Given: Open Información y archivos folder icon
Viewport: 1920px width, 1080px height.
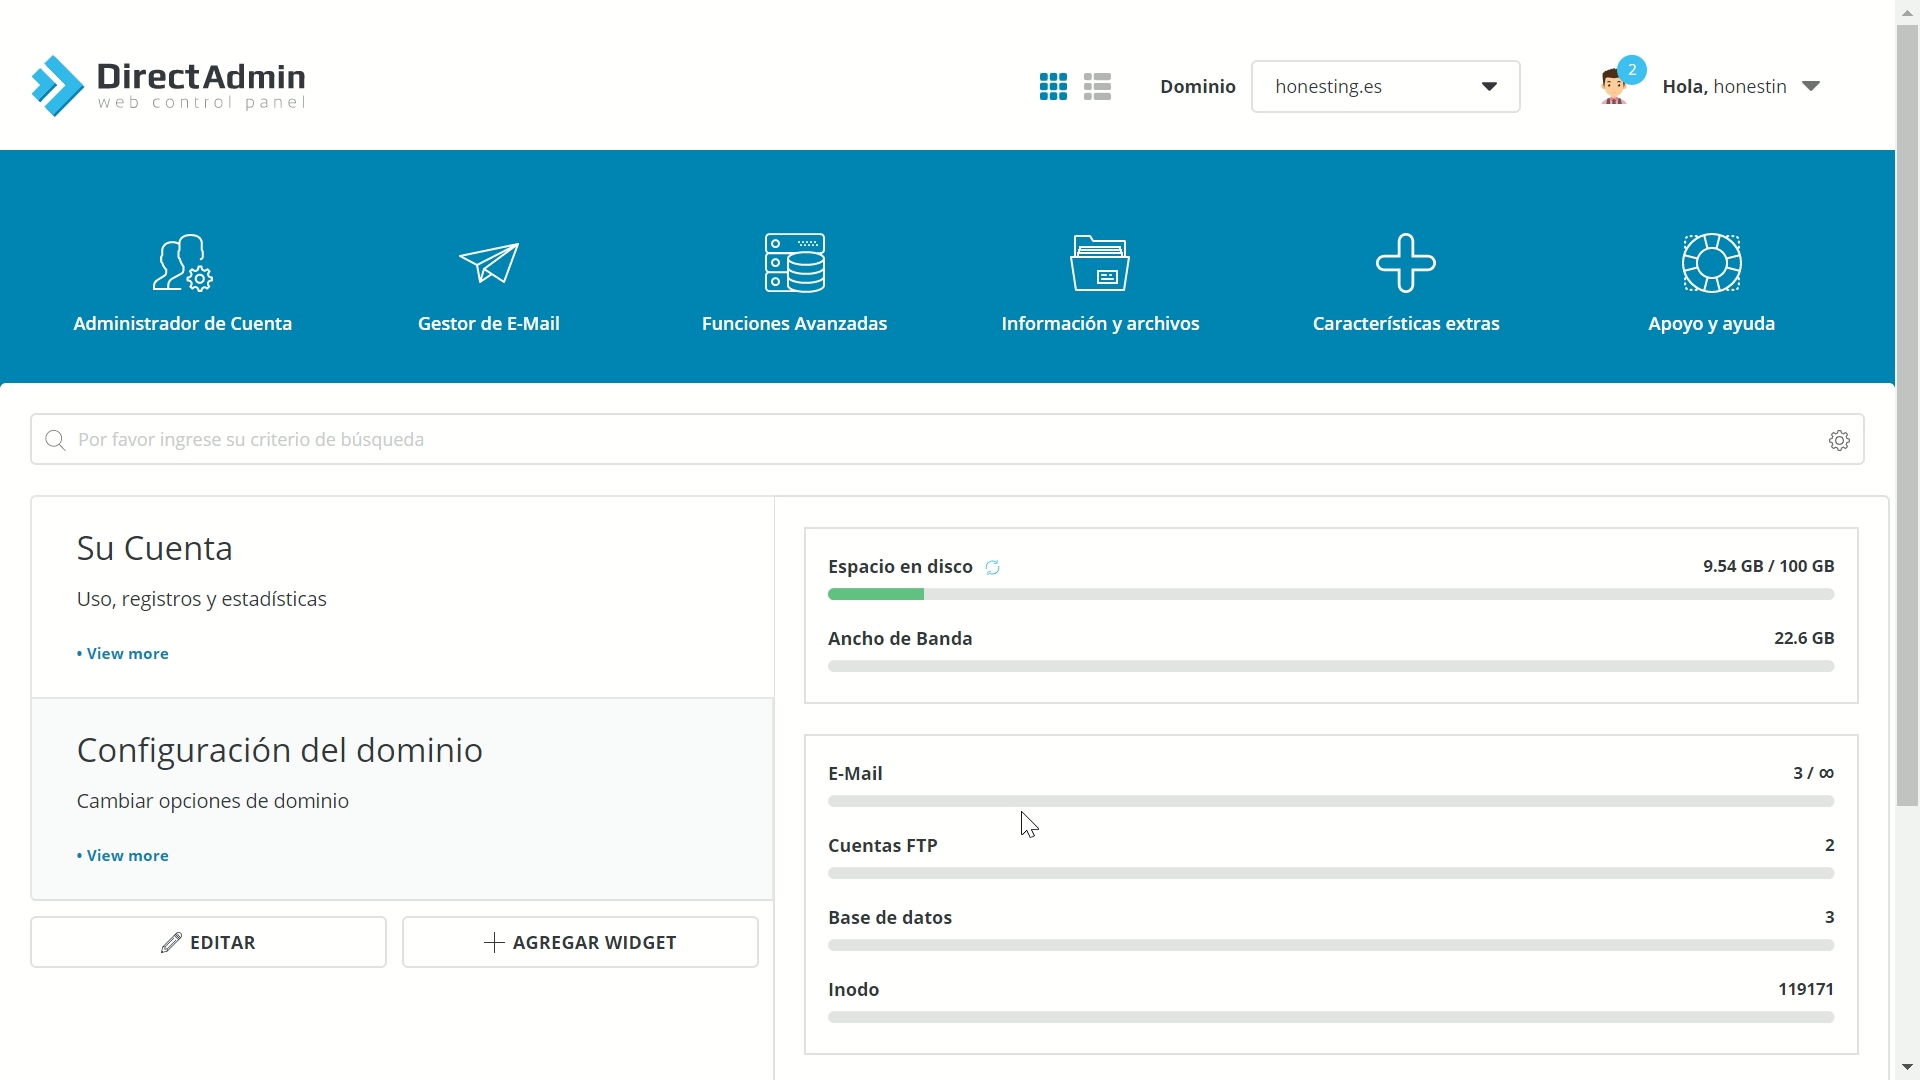Looking at the screenshot, I should (1100, 263).
